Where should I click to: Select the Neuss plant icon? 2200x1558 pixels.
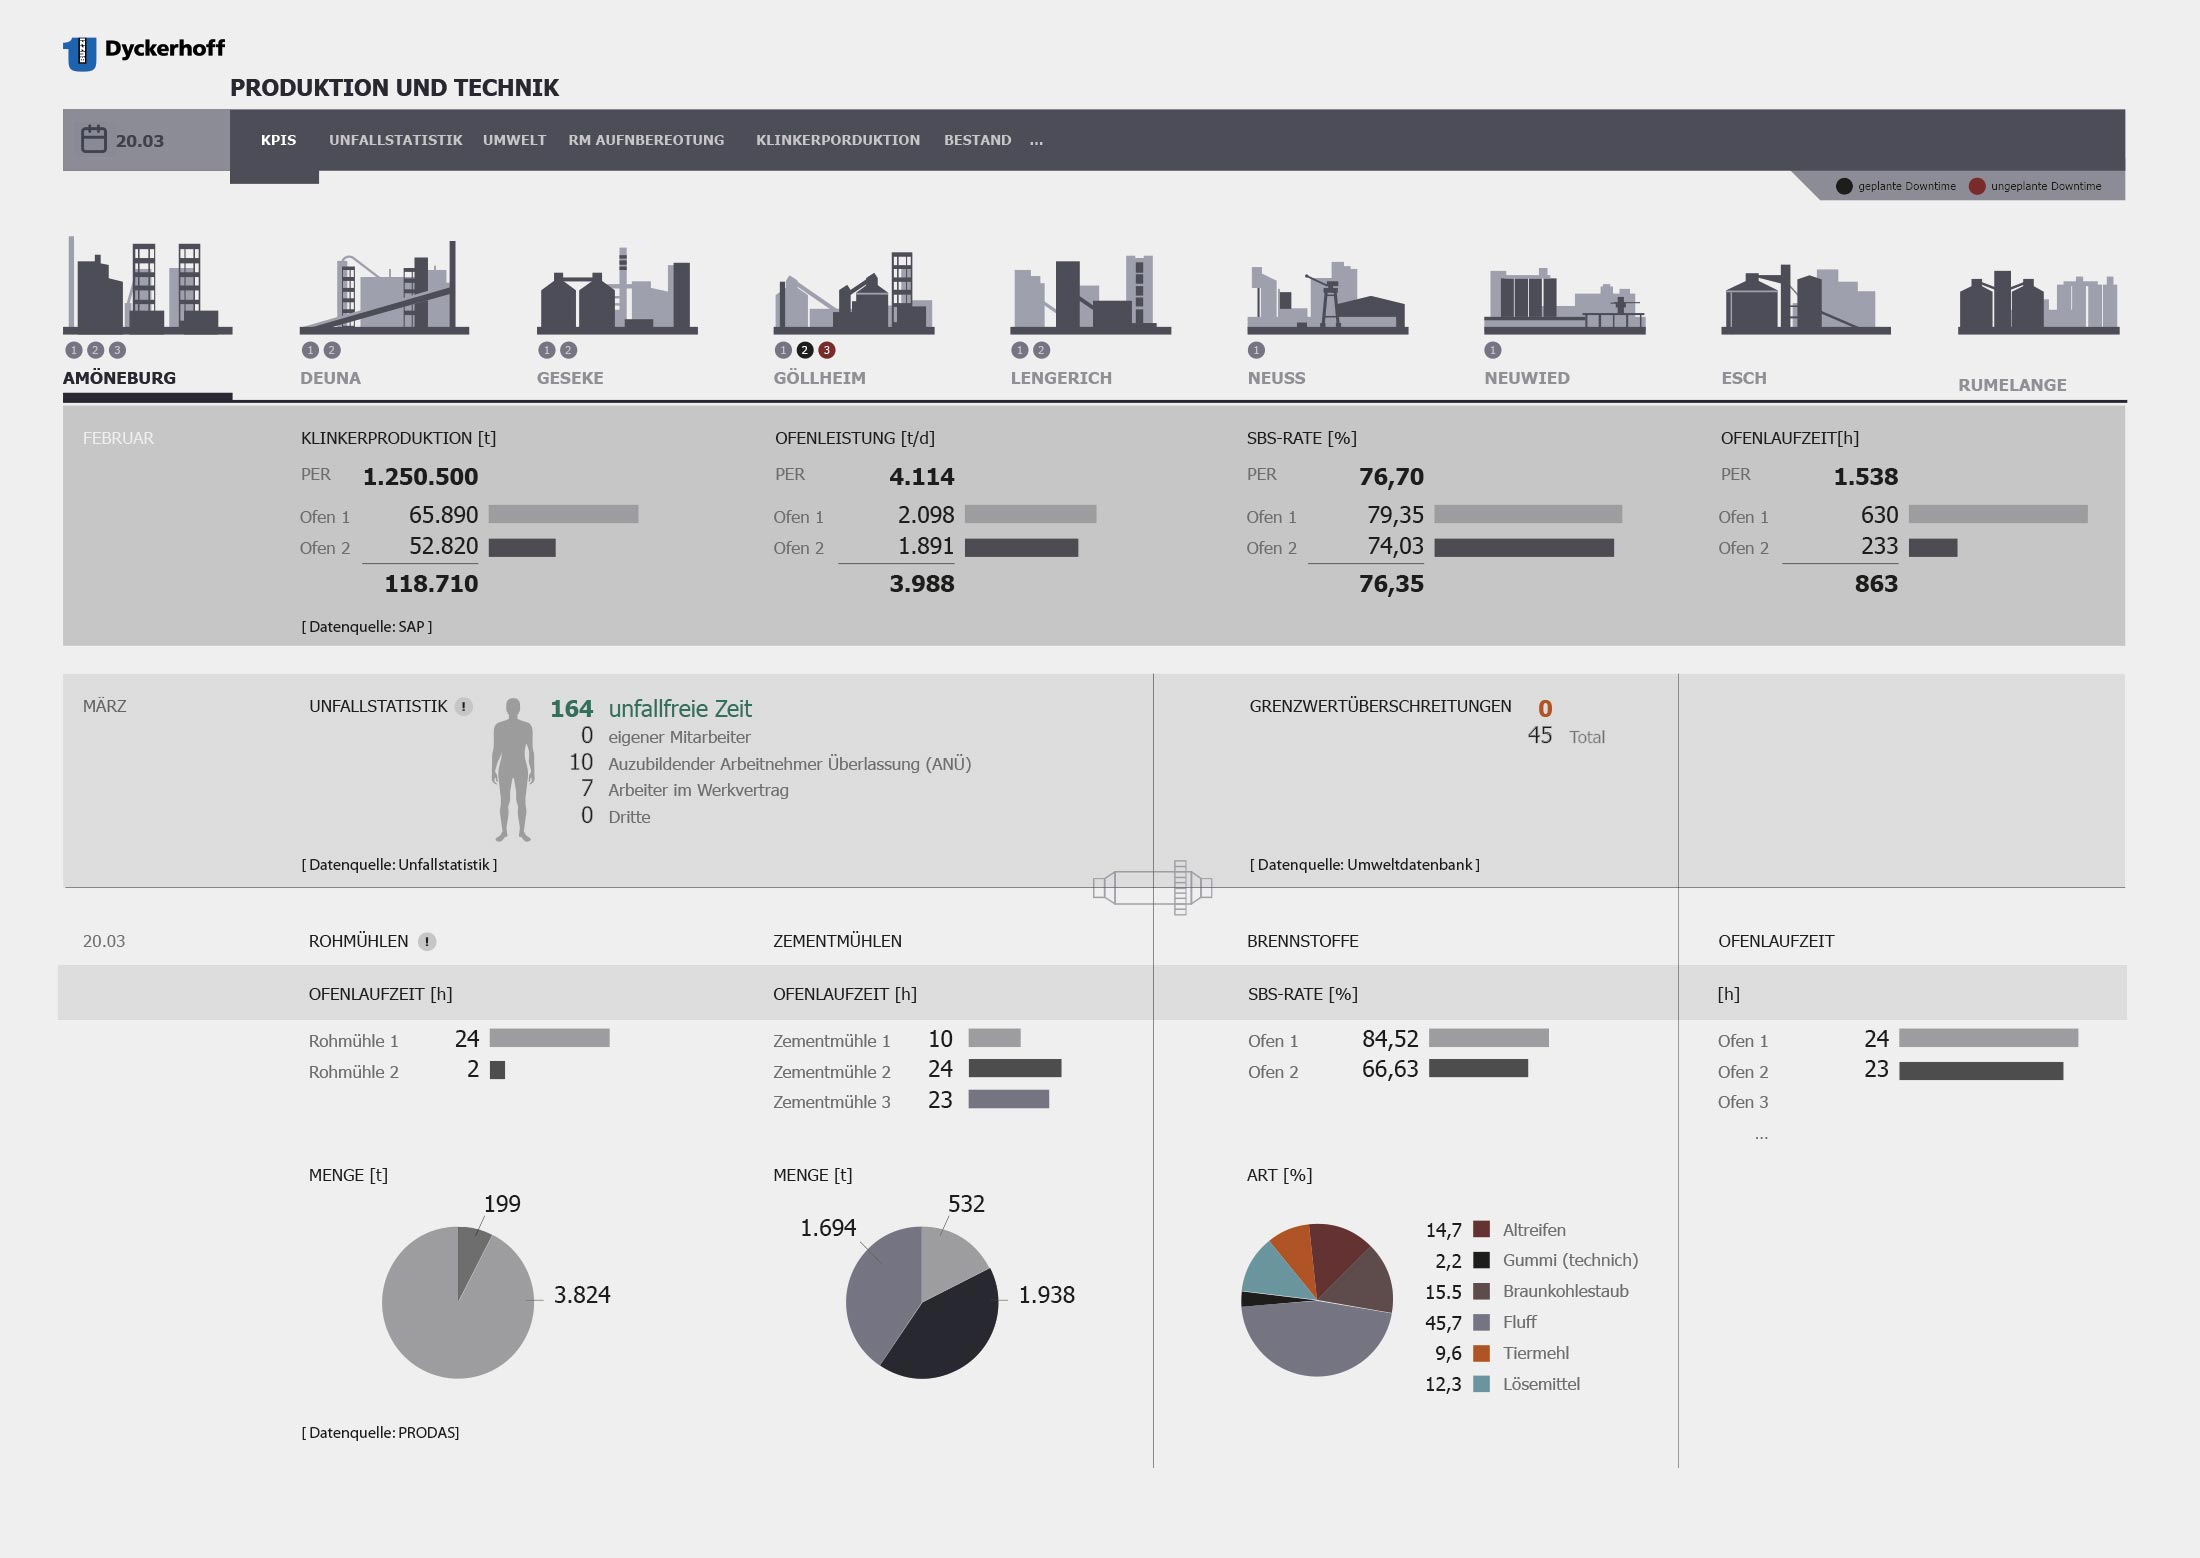(x=1327, y=297)
